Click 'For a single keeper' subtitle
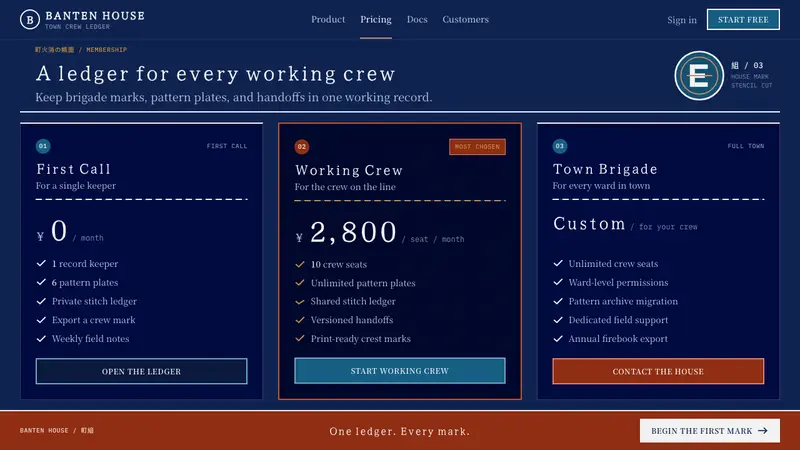Viewport: 800px width, 450px height. pyautogui.click(x=76, y=186)
